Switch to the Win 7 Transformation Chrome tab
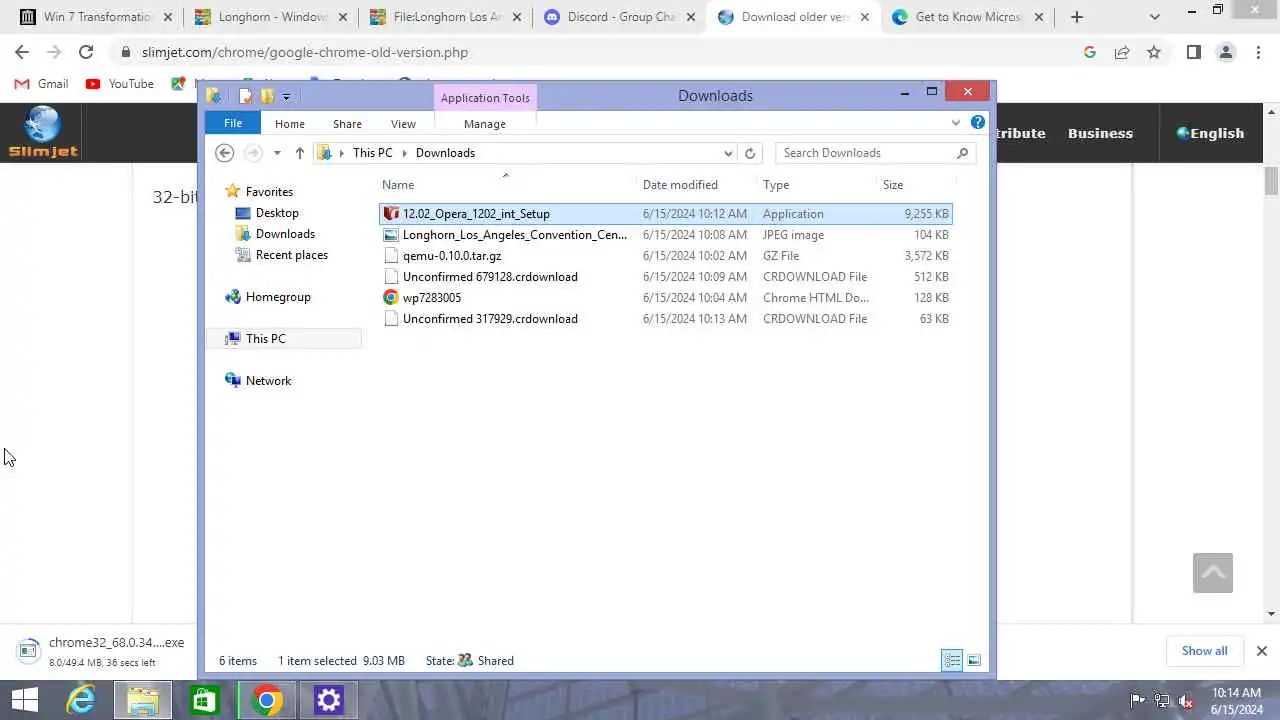Screen dimensions: 1280x720 tap(97, 17)
